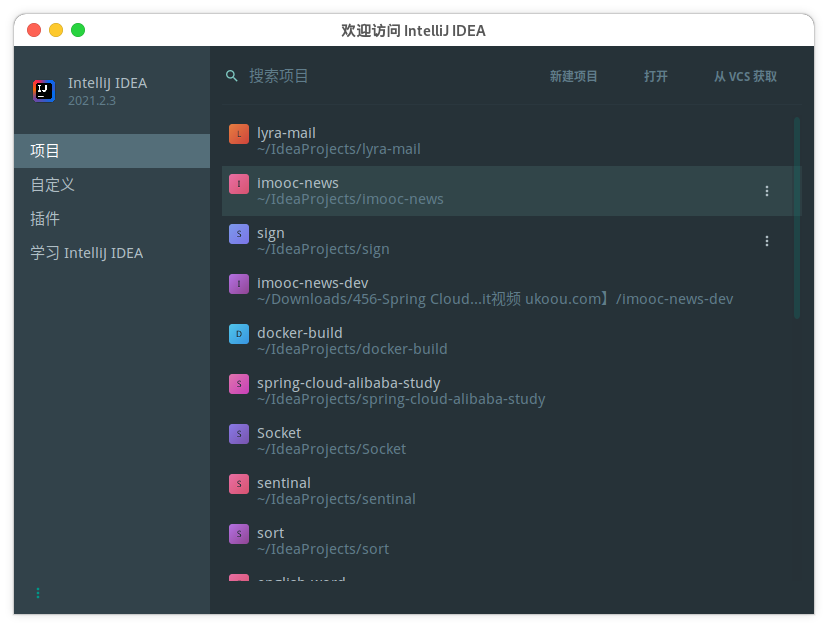Click the lyra-mail project icon
Viewport: 828px width, 628px height.
click(239, 134)
